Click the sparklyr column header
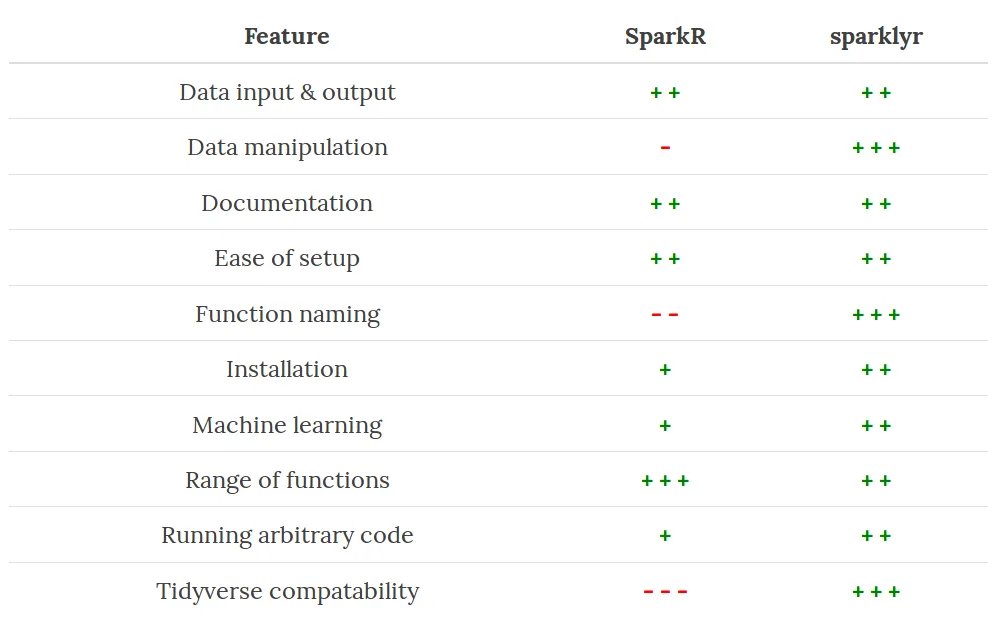This screenshot has width=1001, height=626. (x=876, y=37)
